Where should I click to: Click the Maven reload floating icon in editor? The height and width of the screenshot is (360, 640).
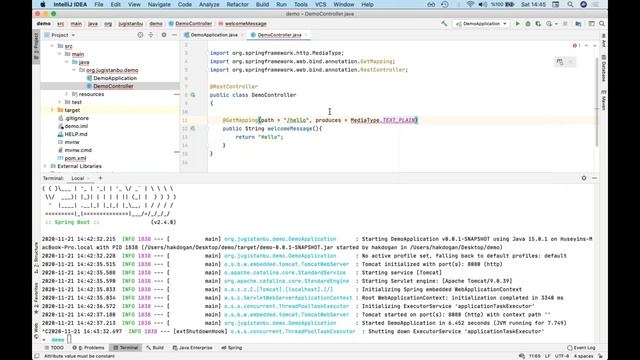click(x=560, y=62)
